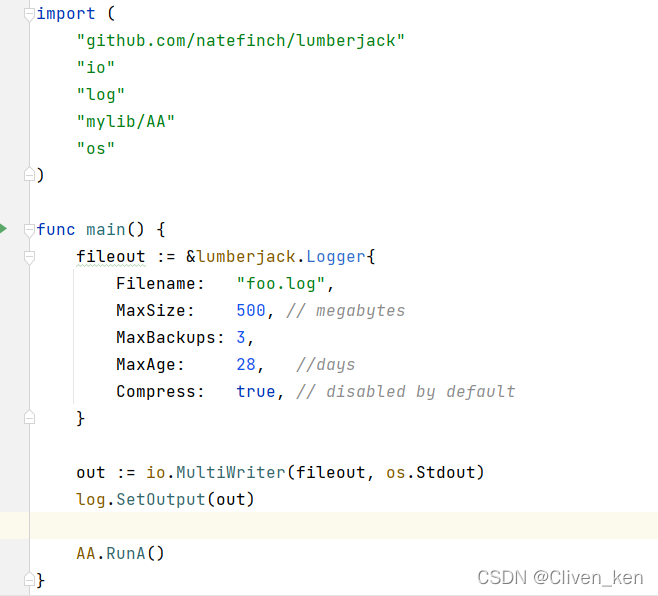Click the import keyword
Viewport: 658px width, 596px height.
pyautogui.click(x=66, y=14)
